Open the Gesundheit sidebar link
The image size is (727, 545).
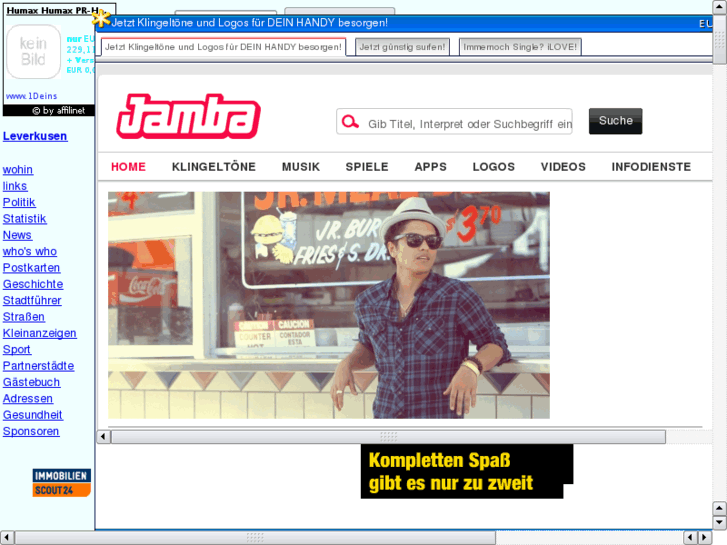coord(32,415)
